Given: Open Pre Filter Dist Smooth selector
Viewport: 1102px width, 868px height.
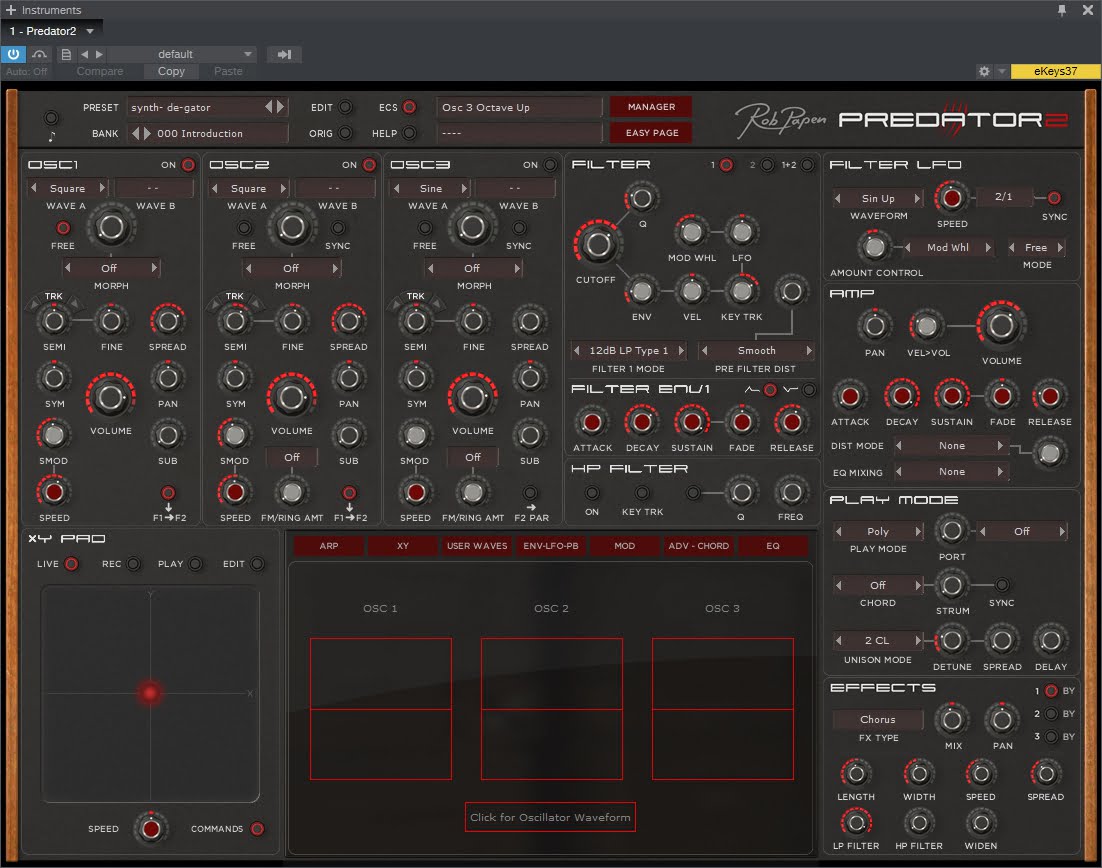Looking at the screenshot, I should 757,350.
